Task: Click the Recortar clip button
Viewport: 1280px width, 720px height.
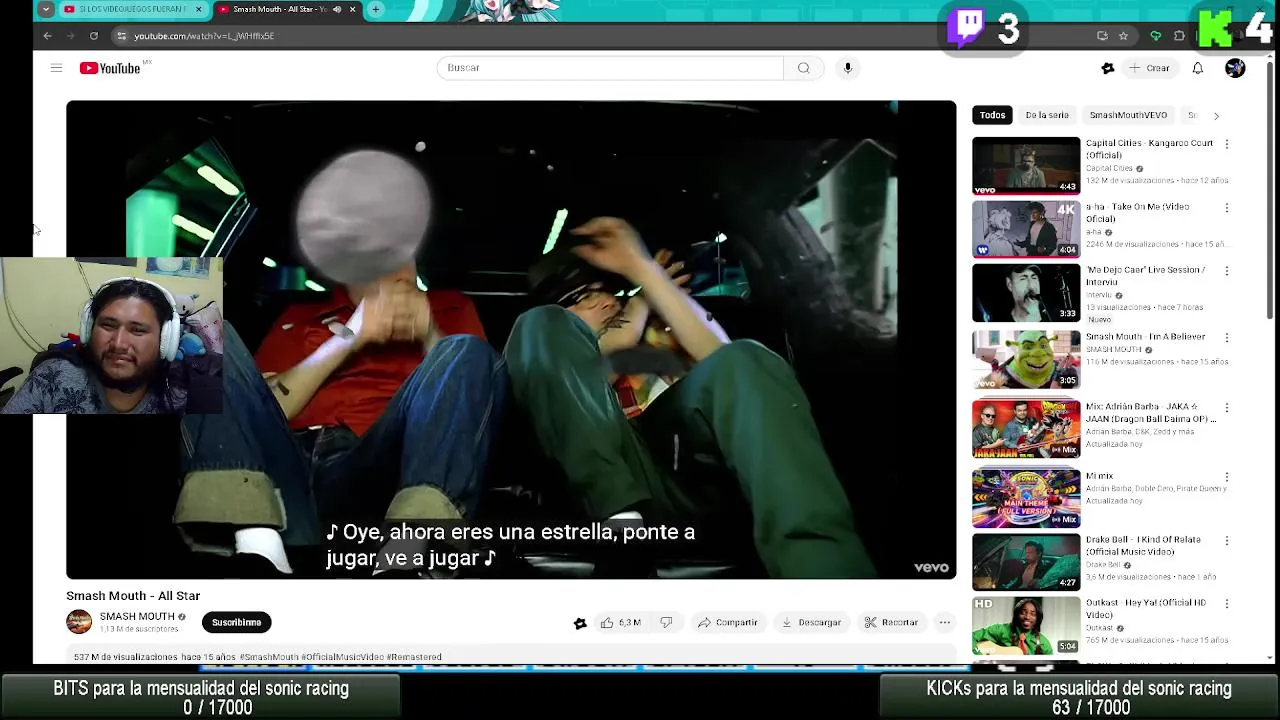Action: coord(891,622)
